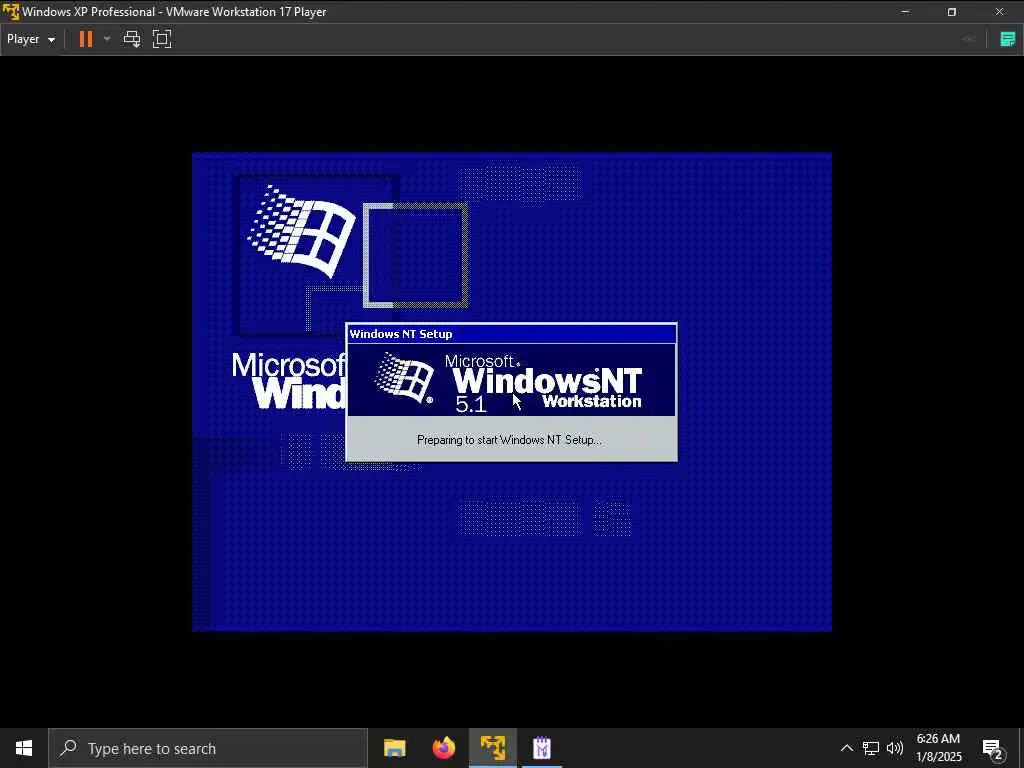Show hidden system tray icons
The image size is (1024, 768).
(x=846, y=748)
